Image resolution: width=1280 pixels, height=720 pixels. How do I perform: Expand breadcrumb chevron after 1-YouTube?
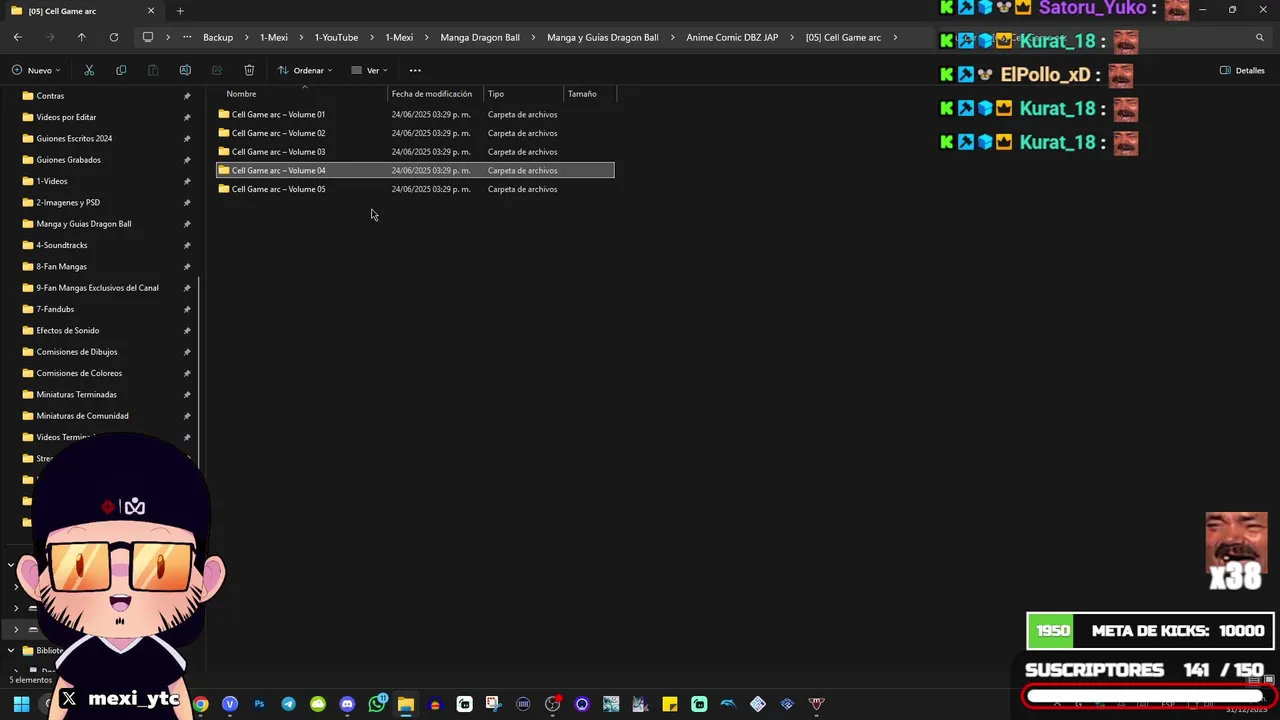coord(372,38)
